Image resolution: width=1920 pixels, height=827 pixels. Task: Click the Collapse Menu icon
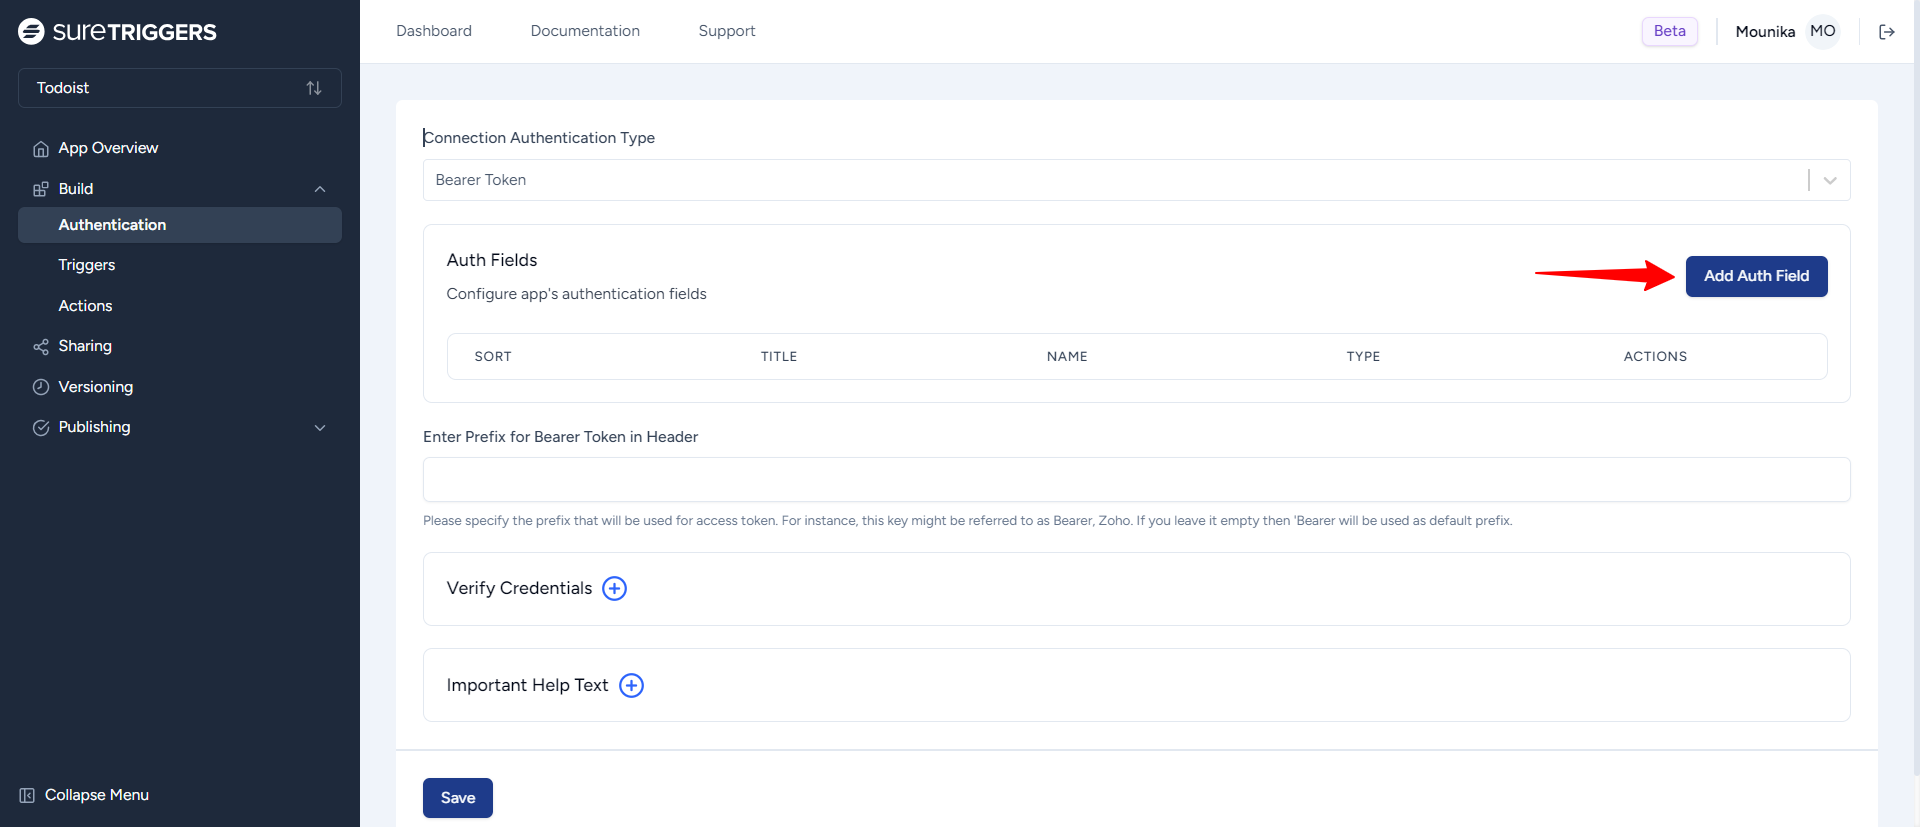click(27, 795)
